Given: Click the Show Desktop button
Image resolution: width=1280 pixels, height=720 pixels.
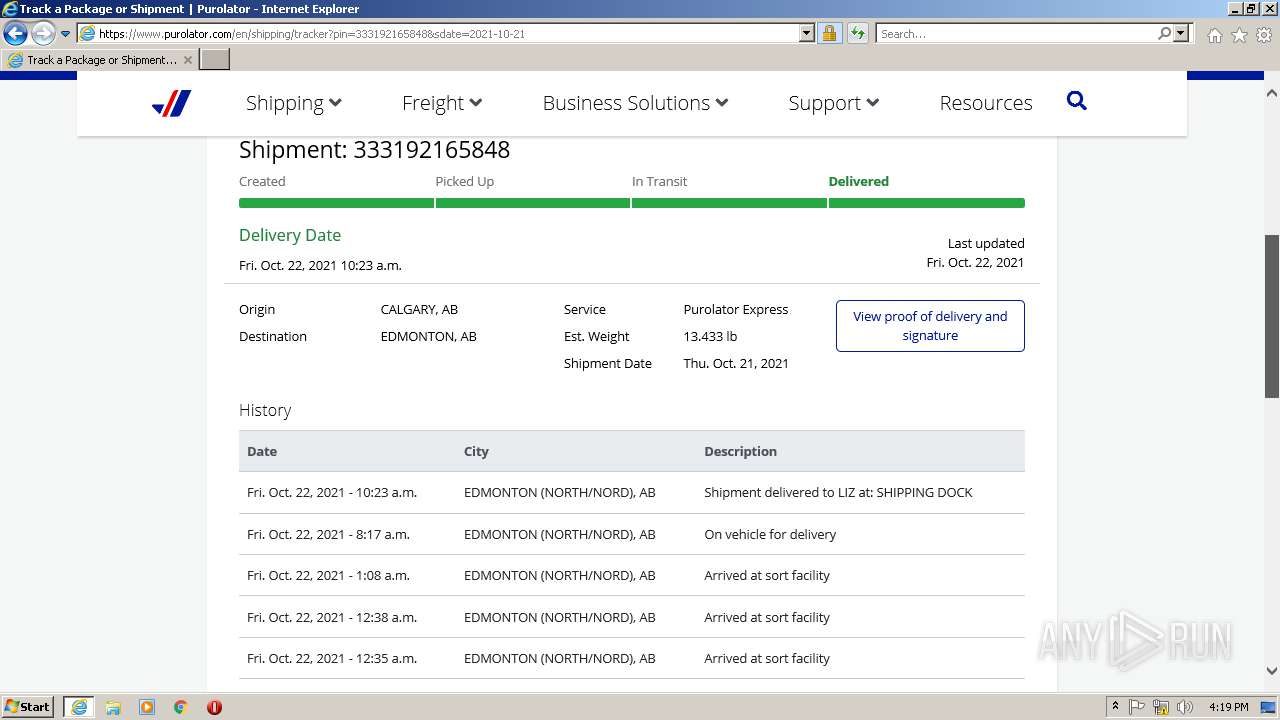Looking at the screenshot, I should [x=1269, y=707].
